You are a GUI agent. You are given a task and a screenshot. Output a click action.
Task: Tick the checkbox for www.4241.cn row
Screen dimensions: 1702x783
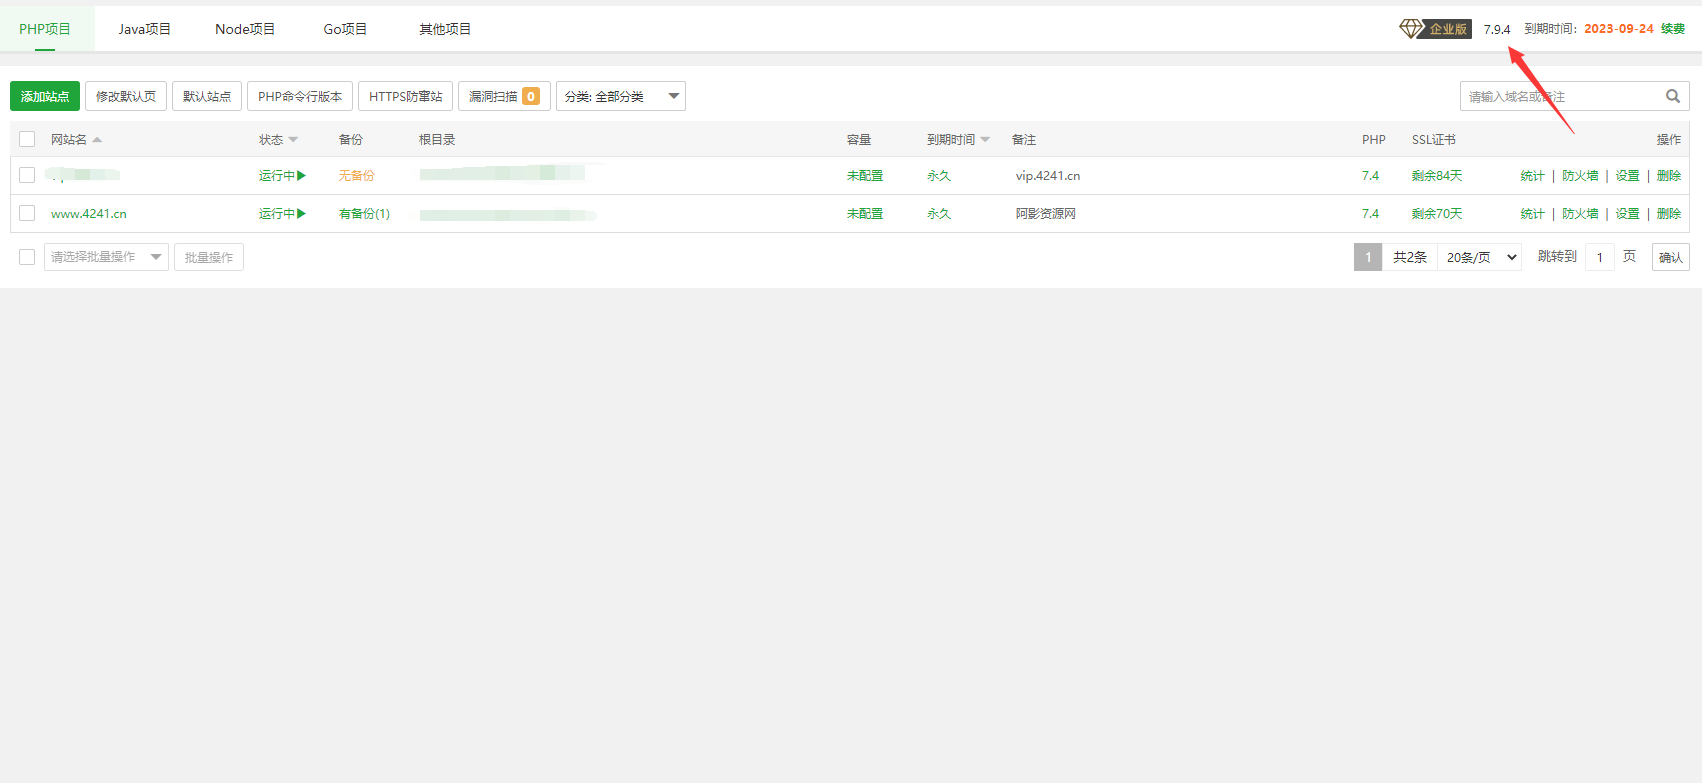(27, 214)
